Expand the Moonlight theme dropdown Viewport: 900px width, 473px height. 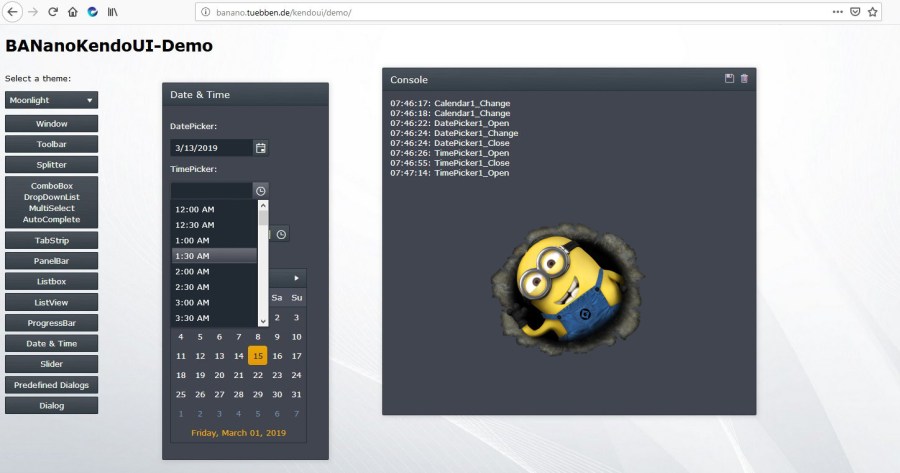click(x=51, y=100)
